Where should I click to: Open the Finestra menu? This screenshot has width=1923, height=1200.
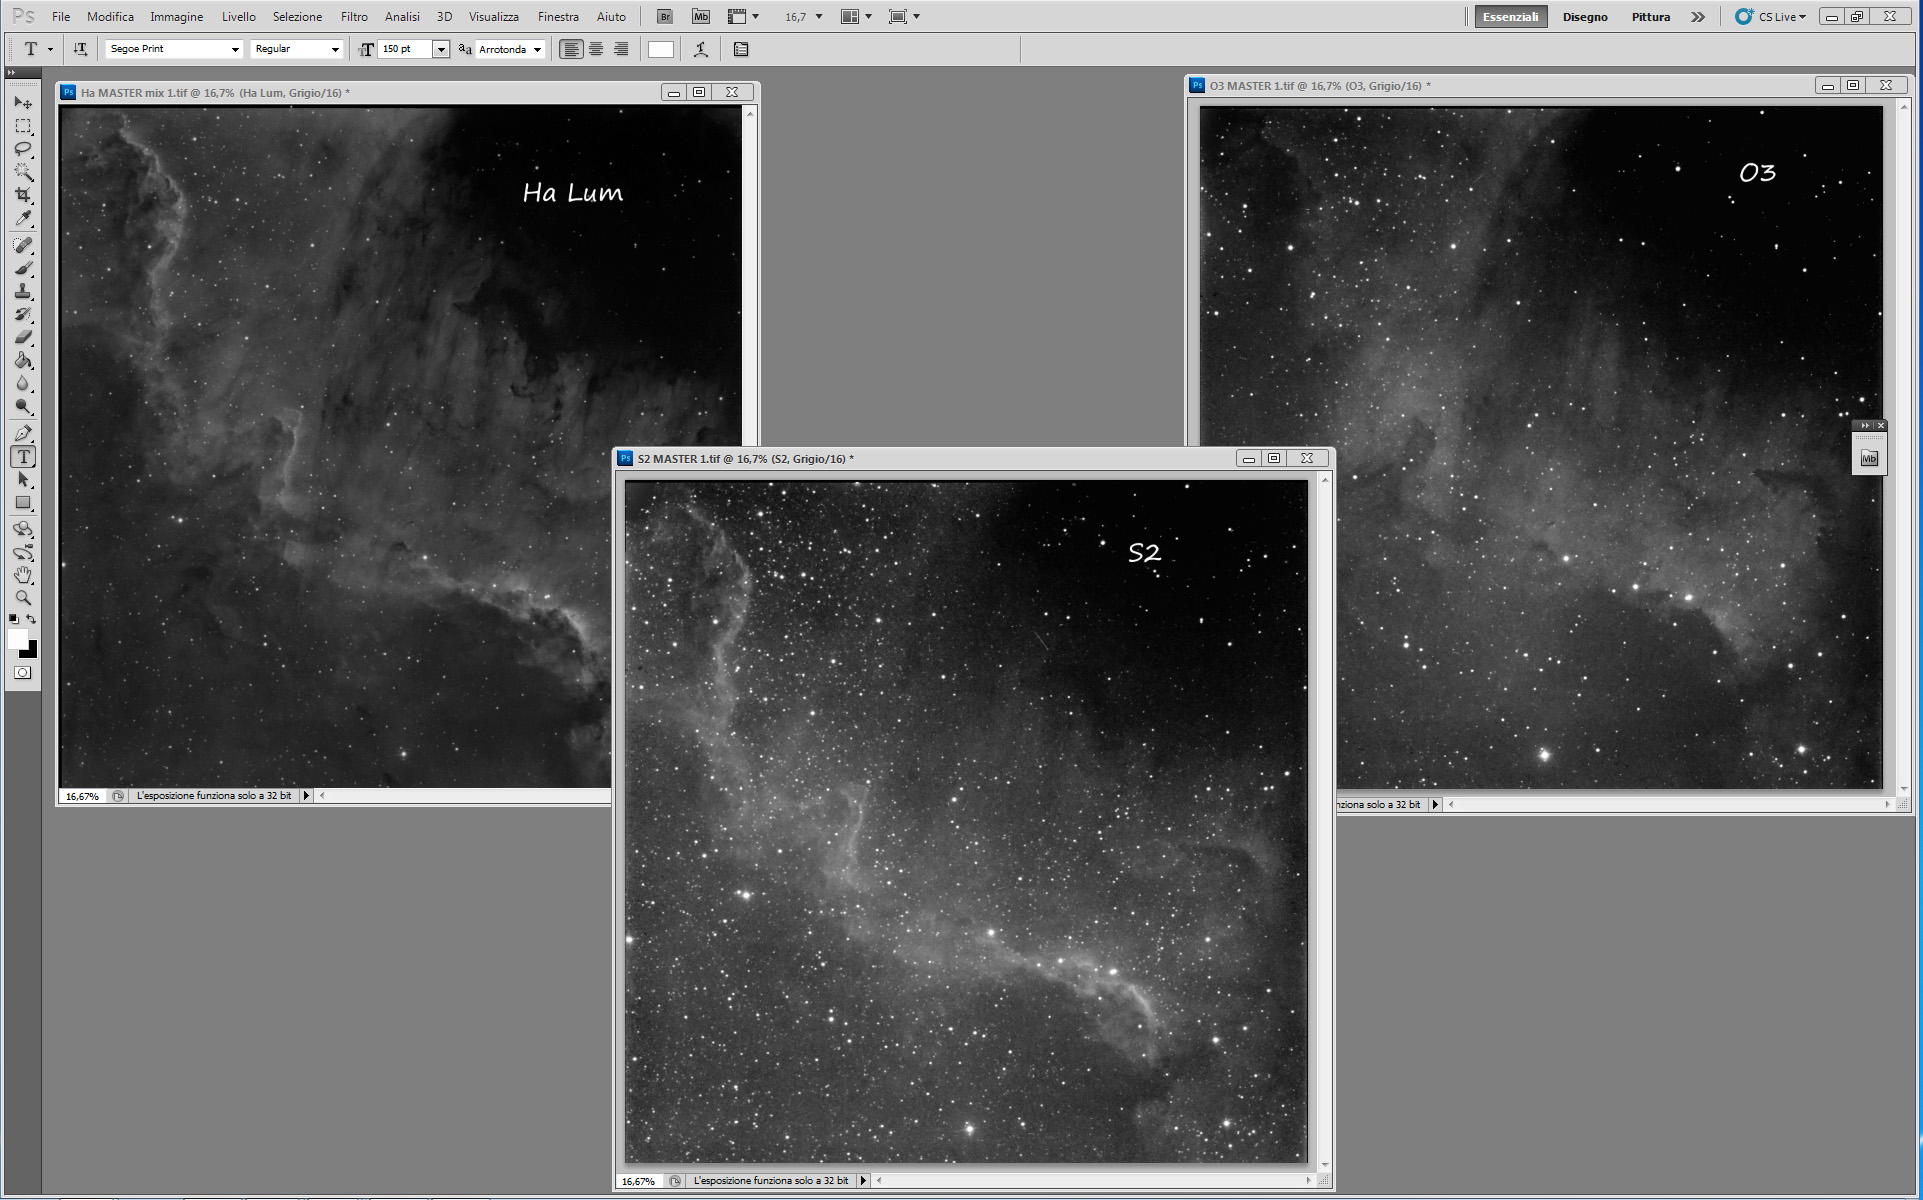(558, 16)
